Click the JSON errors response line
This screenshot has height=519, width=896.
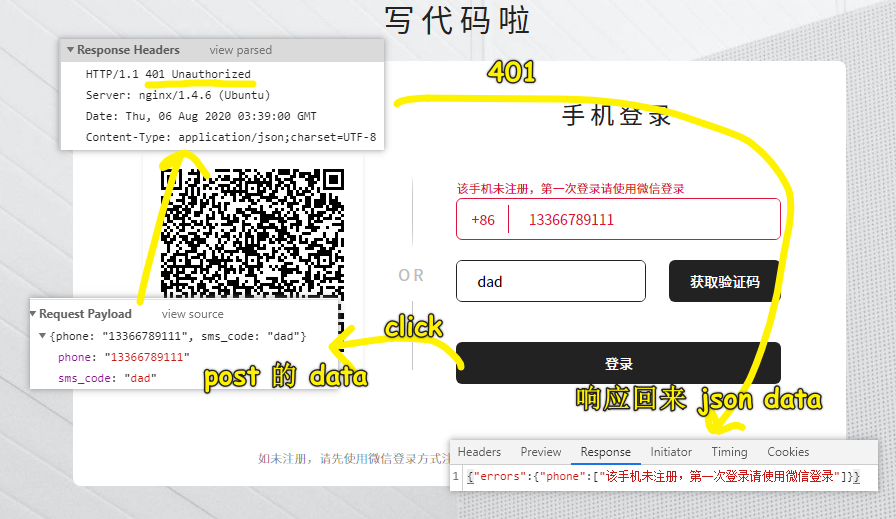(x=663, y=476)
